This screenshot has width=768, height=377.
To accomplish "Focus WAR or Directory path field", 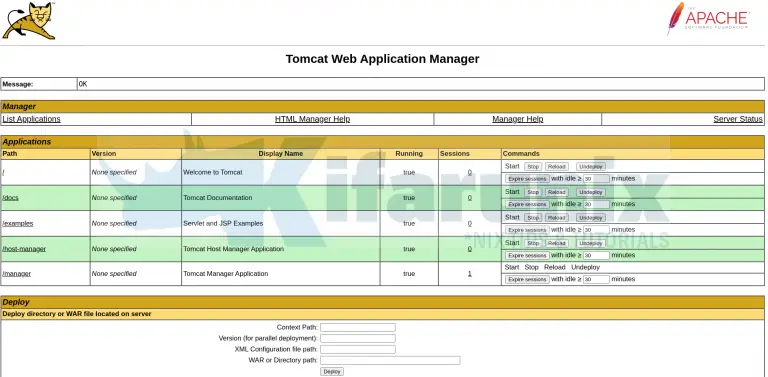I will tap(390, 360).
